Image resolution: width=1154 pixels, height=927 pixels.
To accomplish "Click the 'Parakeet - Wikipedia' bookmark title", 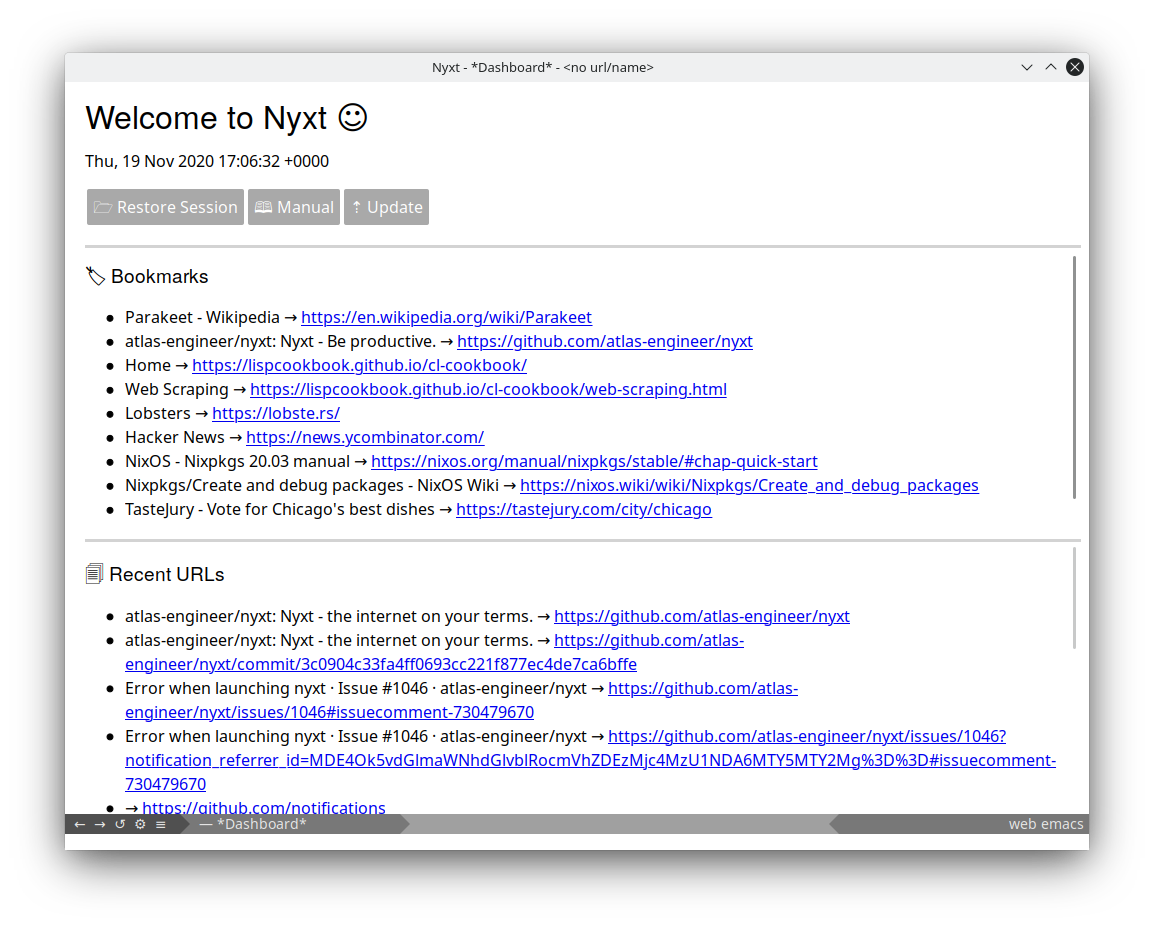I will (x=202, y=318).
